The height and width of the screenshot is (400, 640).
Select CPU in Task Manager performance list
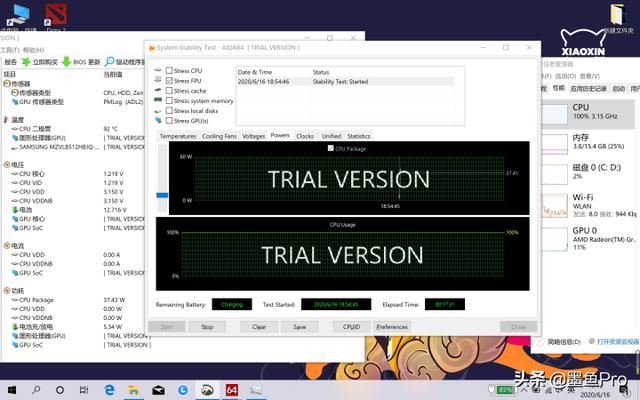pos(588,115)
